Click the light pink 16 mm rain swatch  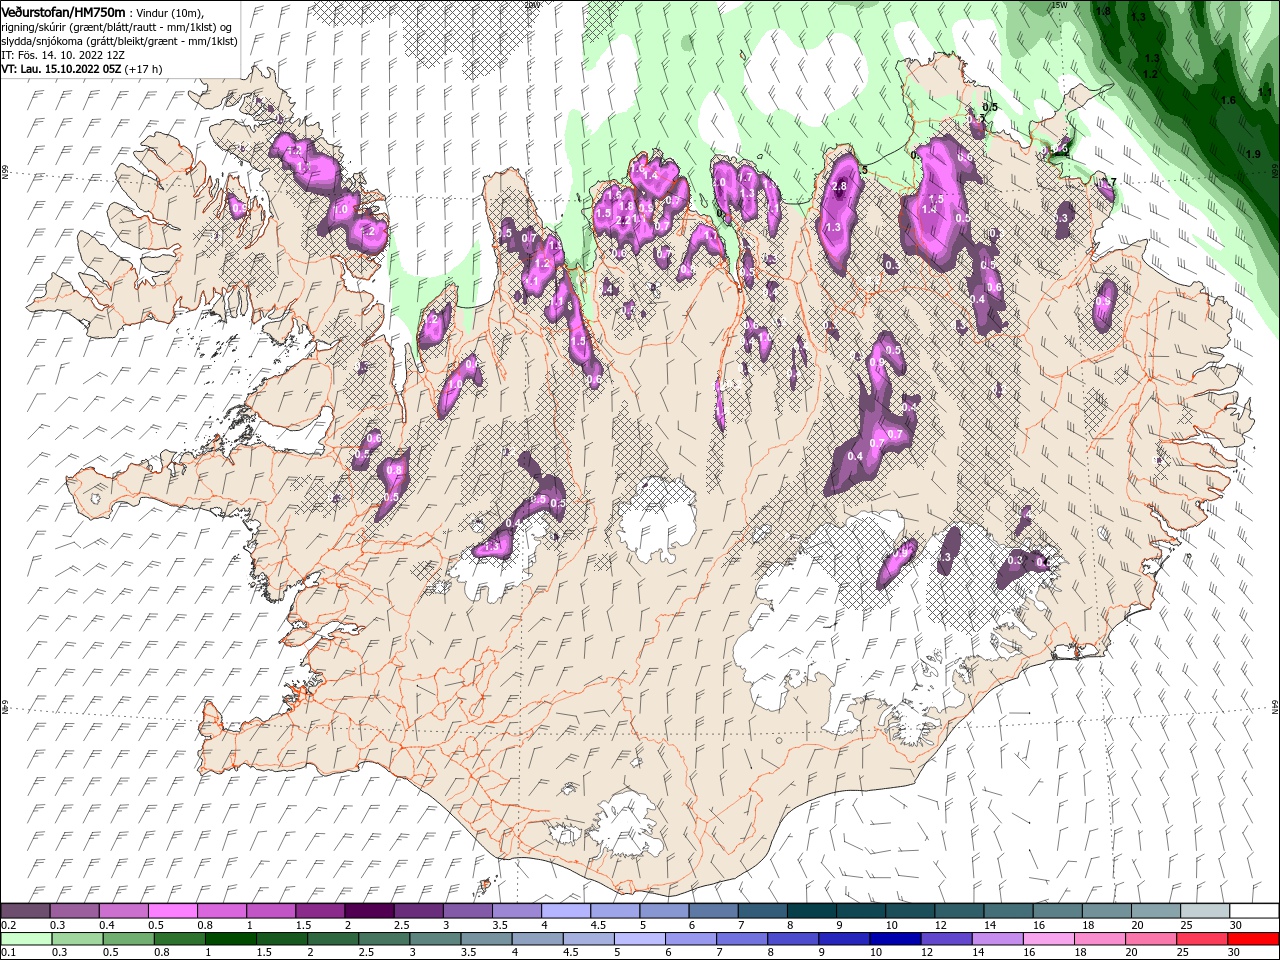pos(1048,940)
